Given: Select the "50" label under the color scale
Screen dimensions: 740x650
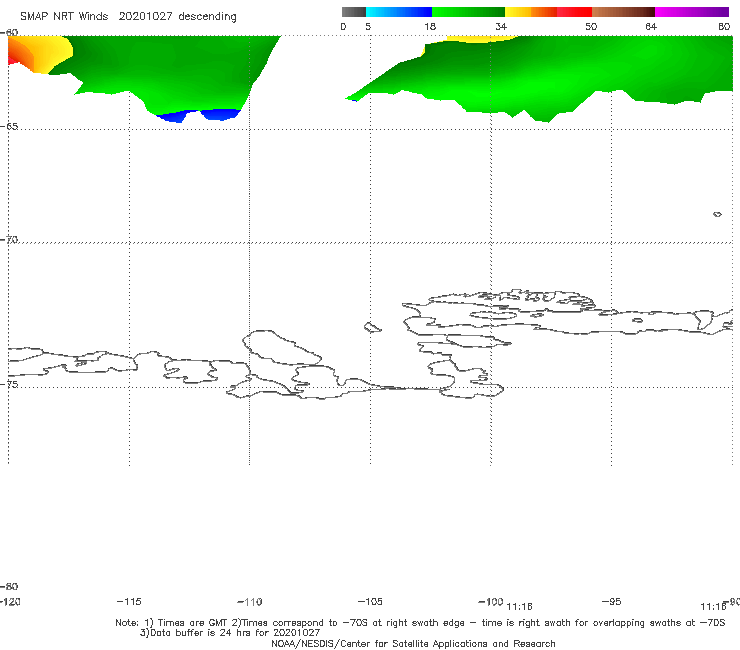Looking at the screenshot, I should [x=591, y=26].
